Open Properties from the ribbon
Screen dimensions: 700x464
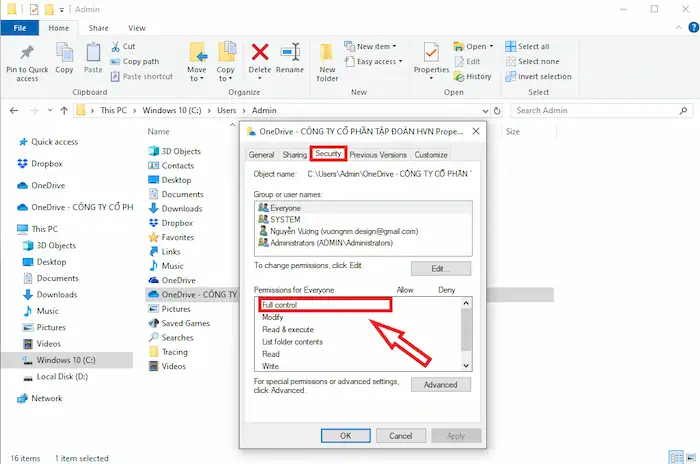(431, 54)
